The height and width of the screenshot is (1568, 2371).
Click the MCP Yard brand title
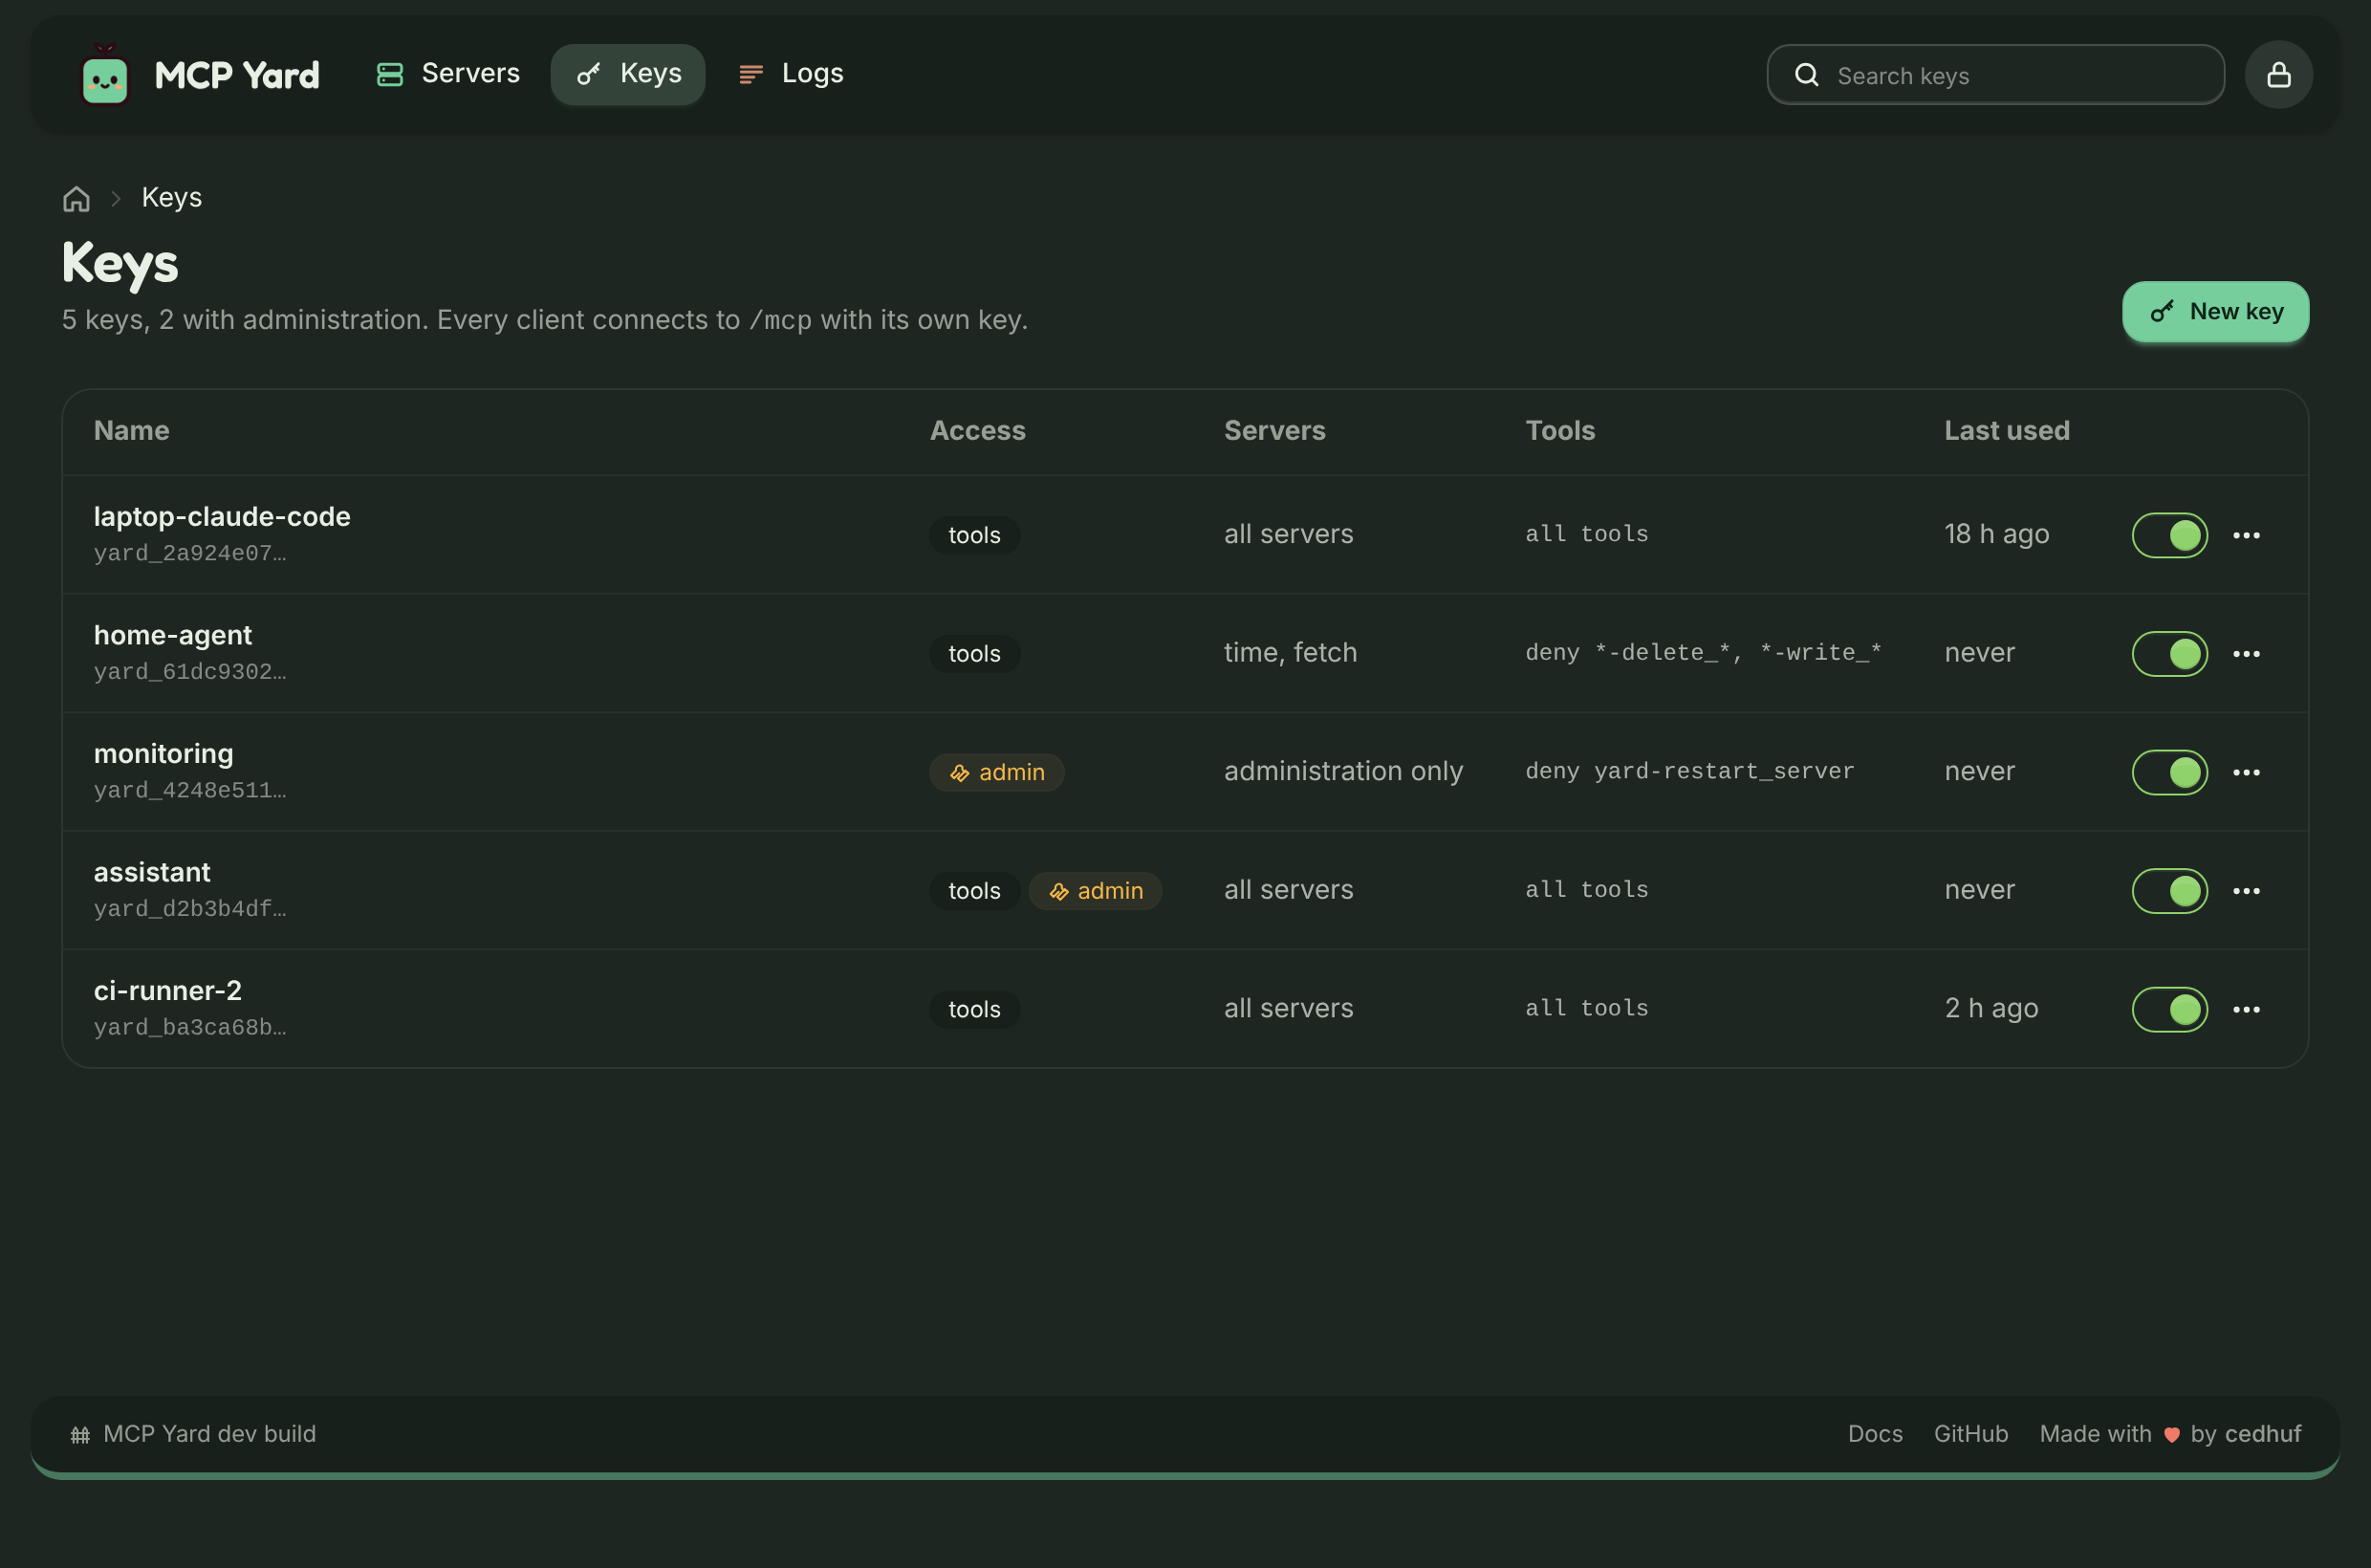[237, 75]
